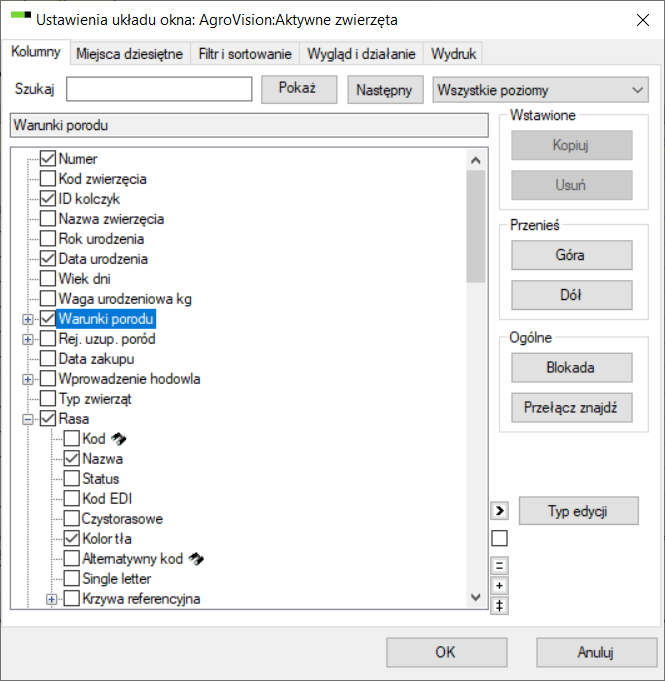The height and width of the screenshot is (681, 665).
Task: Select the Rasa row label in the tree
Action: coord(74,419)
